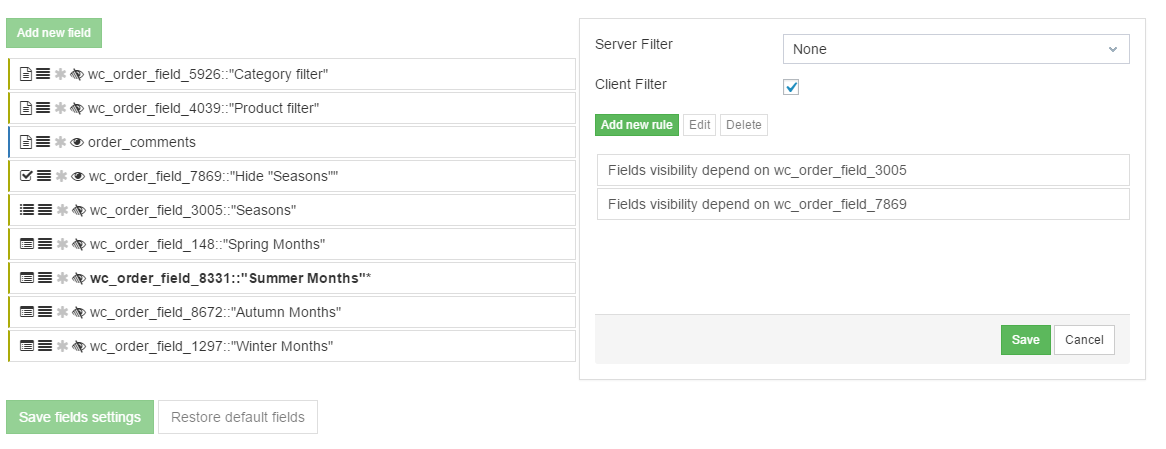The image size is (1166, 449).
Task: Click the required asterisk icon on order_comments row
Action: [60, 142]
